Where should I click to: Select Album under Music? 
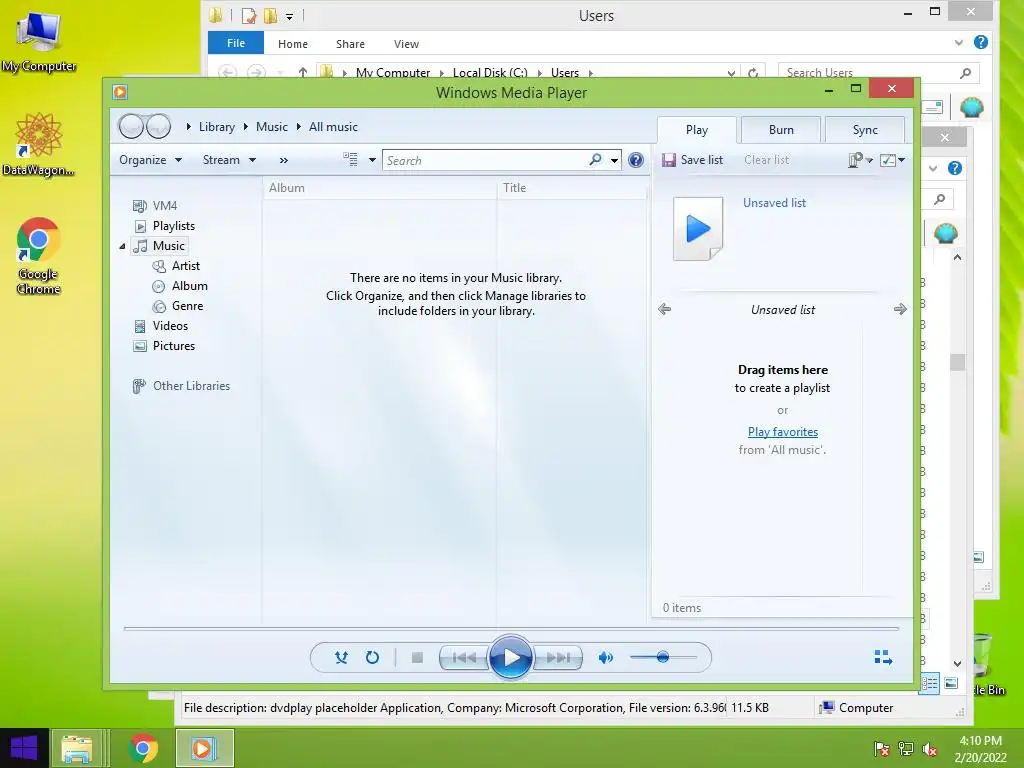pyautogui.click(x=180, y=286)
